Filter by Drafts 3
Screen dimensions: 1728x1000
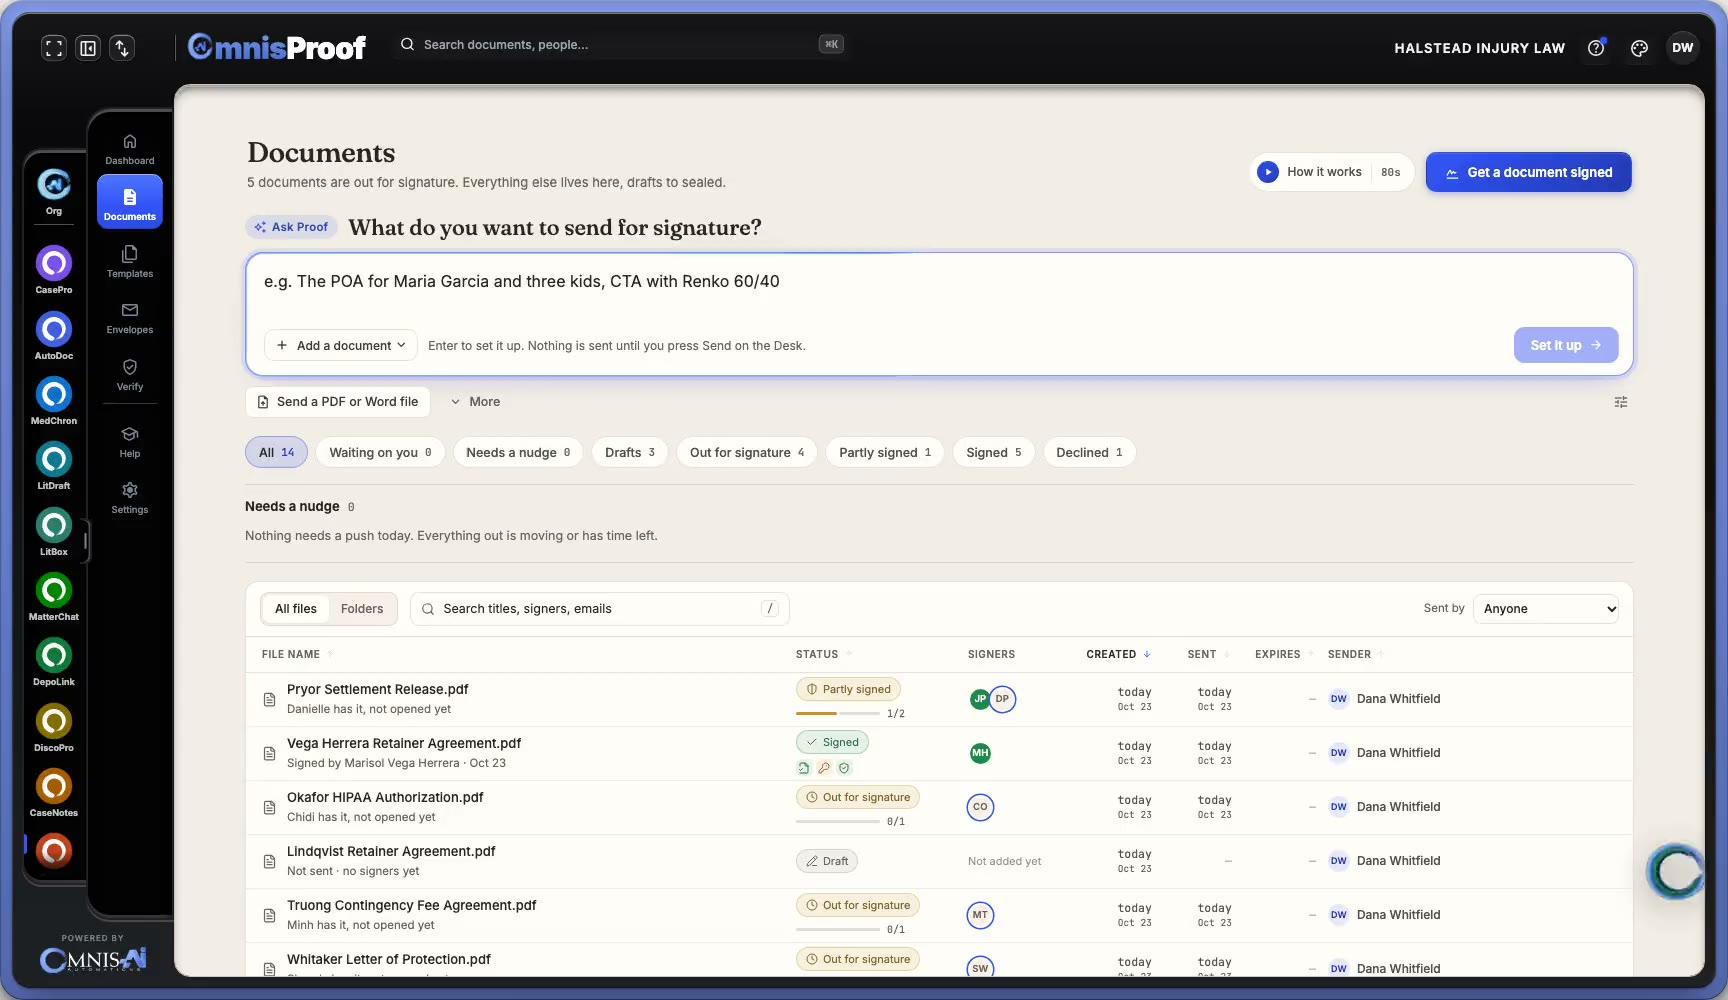(x=630, y=452)
